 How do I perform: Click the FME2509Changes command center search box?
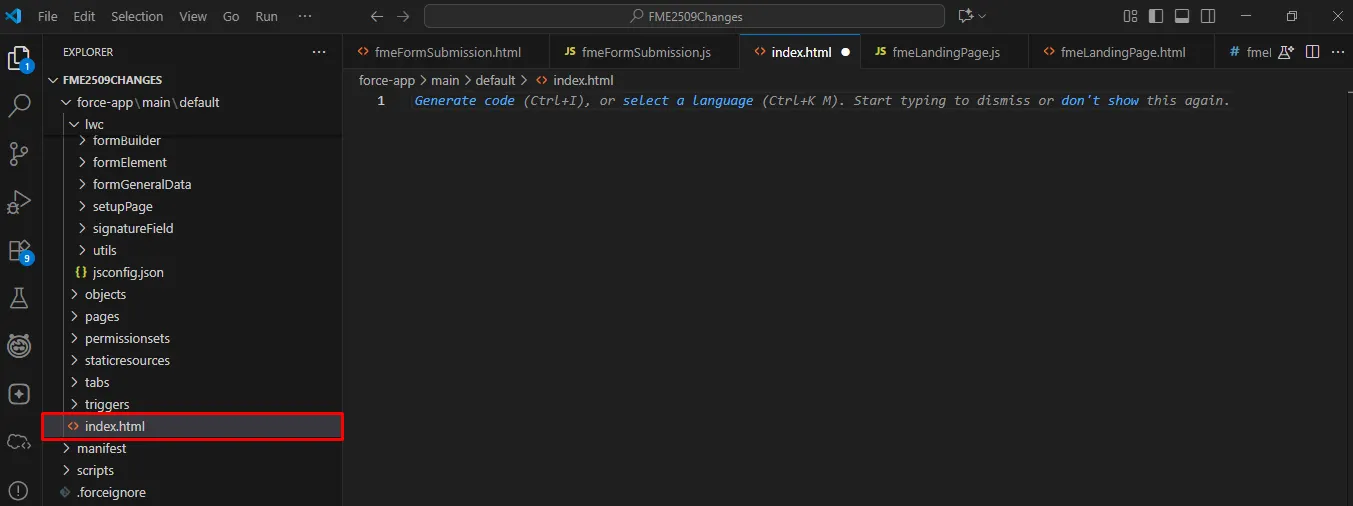tap(685, 17)
